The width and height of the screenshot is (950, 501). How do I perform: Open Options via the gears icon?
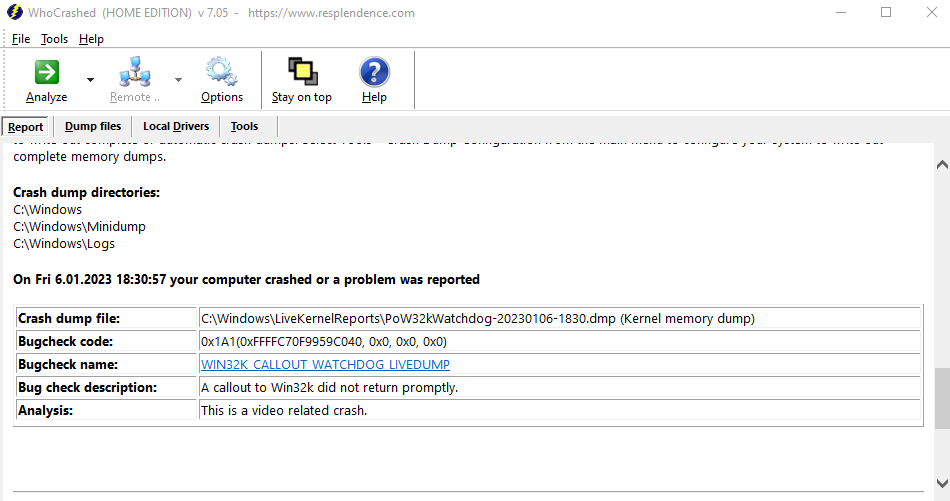[221, 72]
